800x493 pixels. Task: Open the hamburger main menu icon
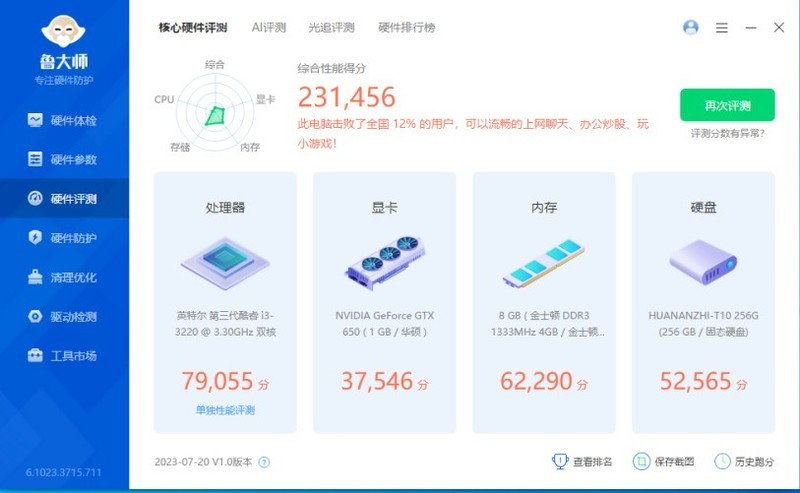pos(722,28)
